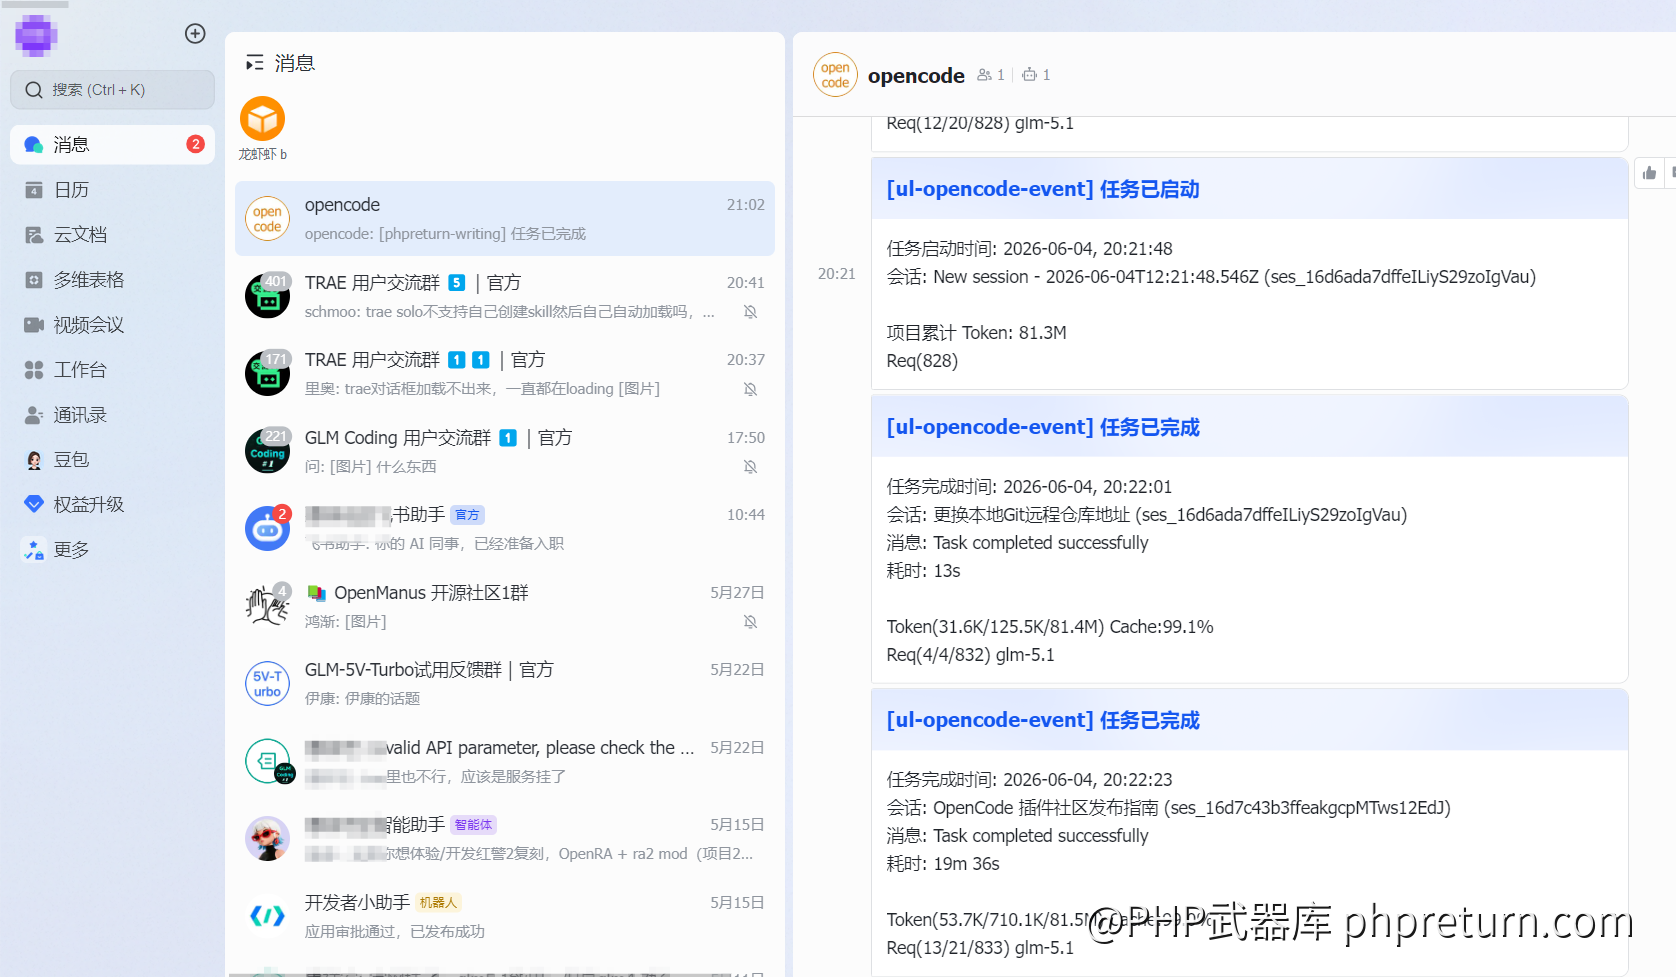Open 通讯录 contacts section
Screen dimensions: 1676x977
[112, 415]
